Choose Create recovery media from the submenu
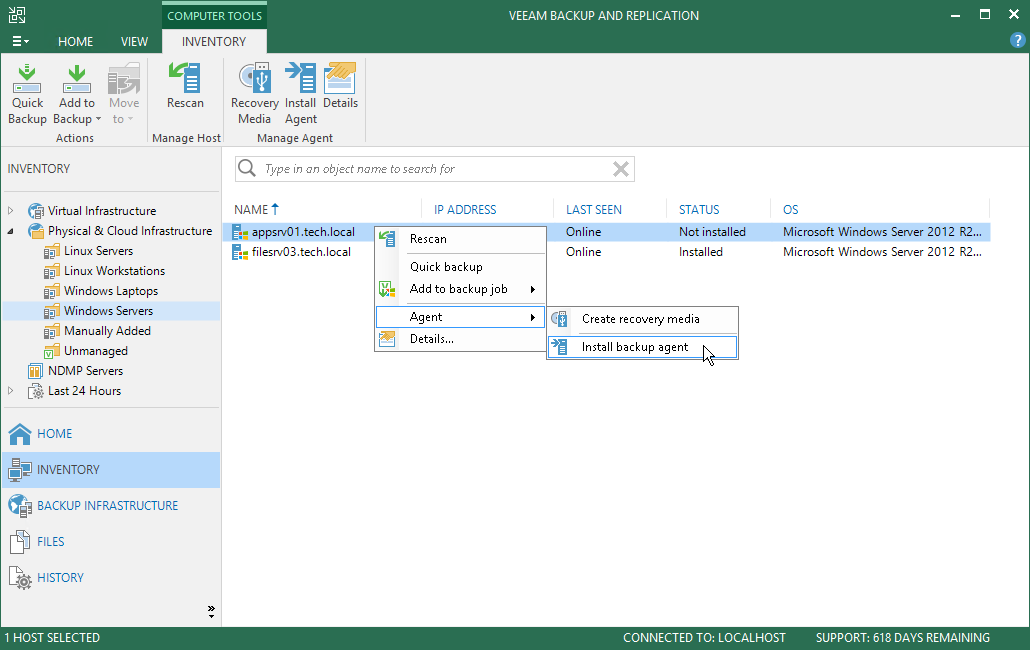This screenshot has height=650, width=1030. point(642,319)
